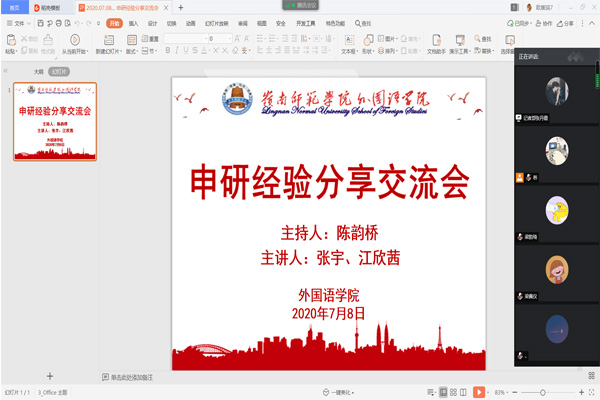The image size is (600, 400).
Task: Open the Design (设计) ribbon tab
Action: pyautogui.click(x=152, y=21)
